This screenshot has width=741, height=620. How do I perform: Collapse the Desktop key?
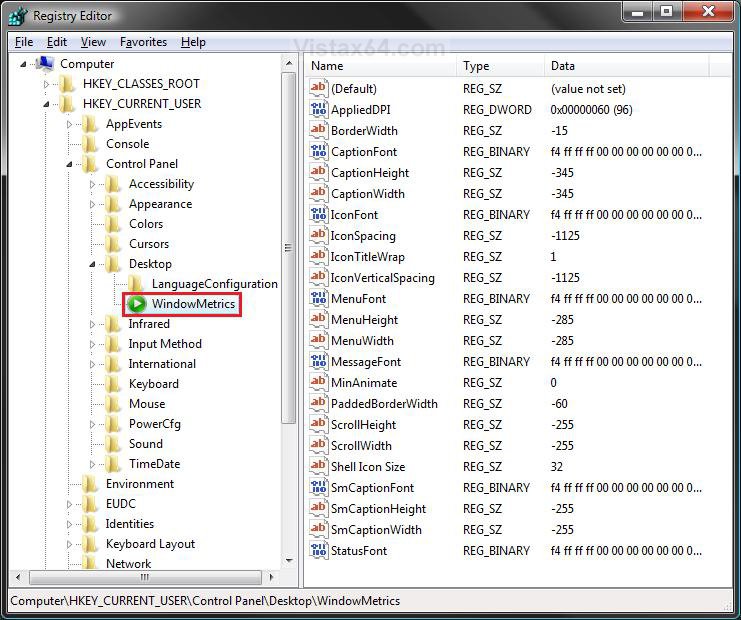[92, 264]
